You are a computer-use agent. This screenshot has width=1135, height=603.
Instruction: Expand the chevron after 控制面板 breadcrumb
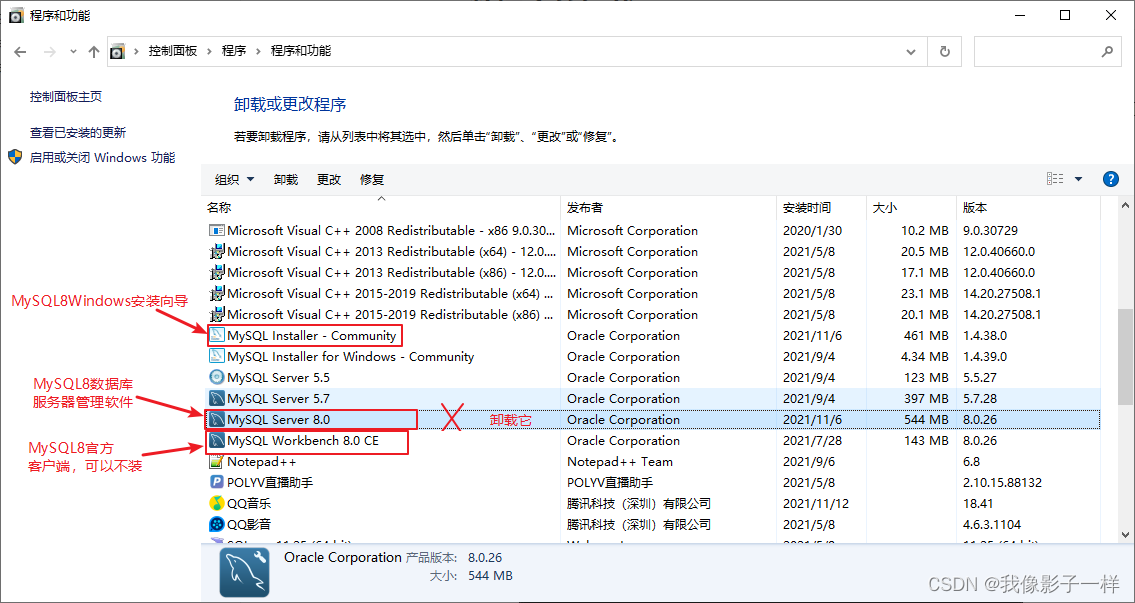tap(209, 51)
